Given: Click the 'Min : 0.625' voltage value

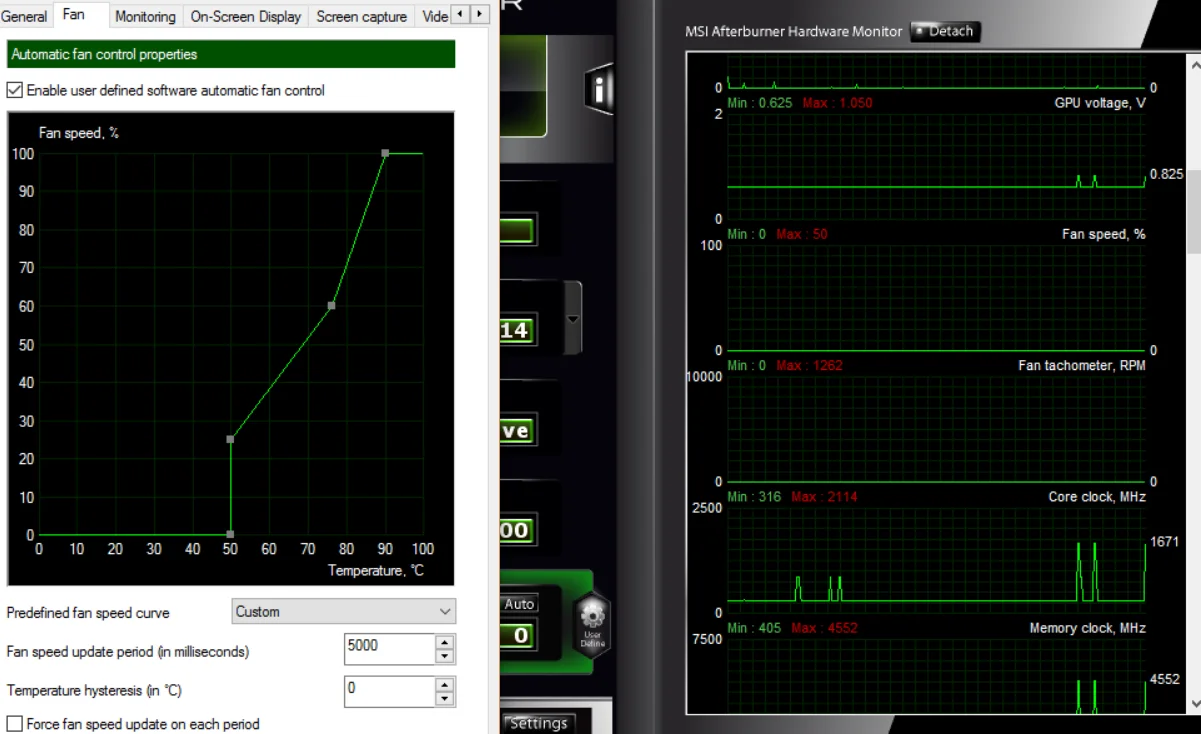Looking at the screenshot, I should coord(760,103).
